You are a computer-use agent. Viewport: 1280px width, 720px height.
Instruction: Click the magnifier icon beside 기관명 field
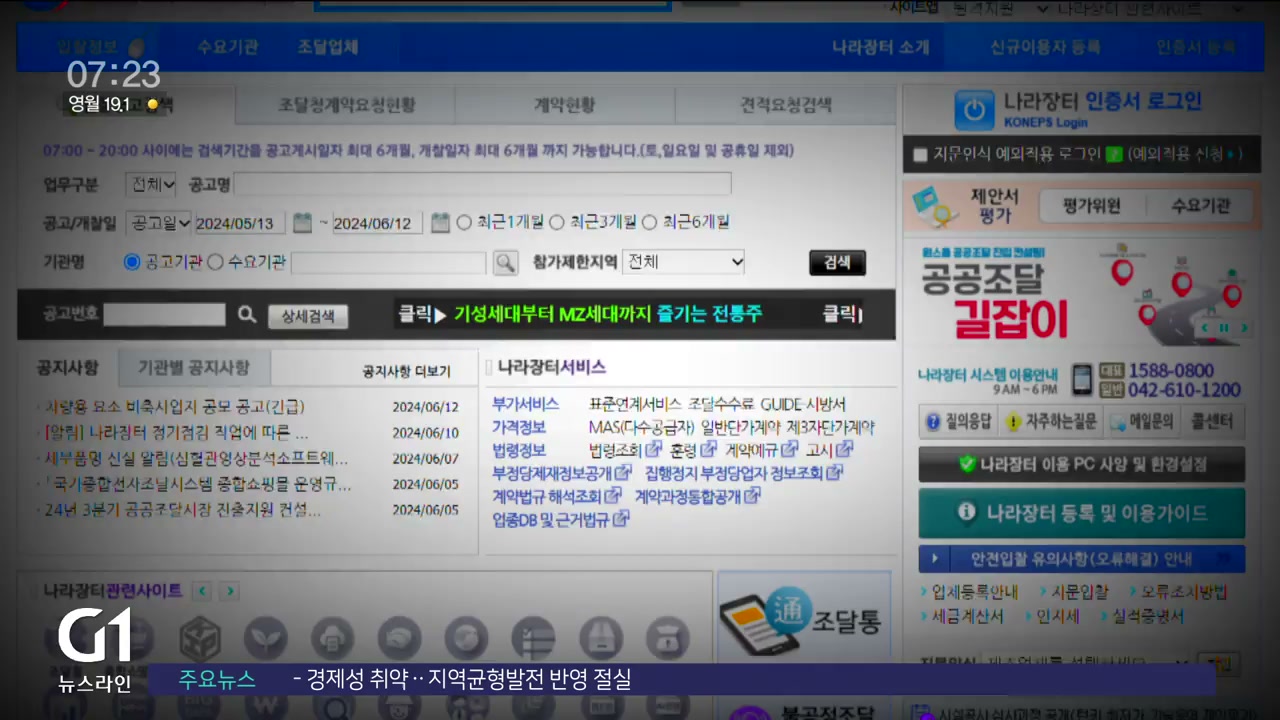point(505,263)
